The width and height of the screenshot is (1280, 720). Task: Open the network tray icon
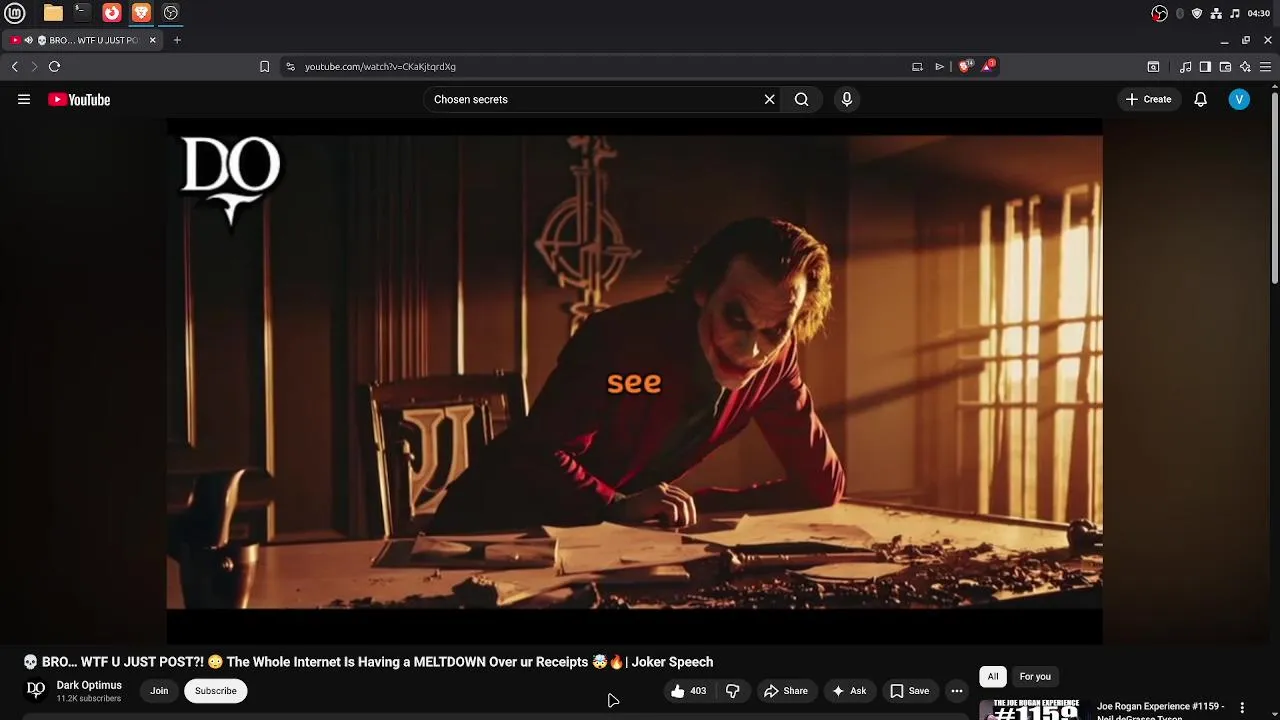coord(1216,13)
